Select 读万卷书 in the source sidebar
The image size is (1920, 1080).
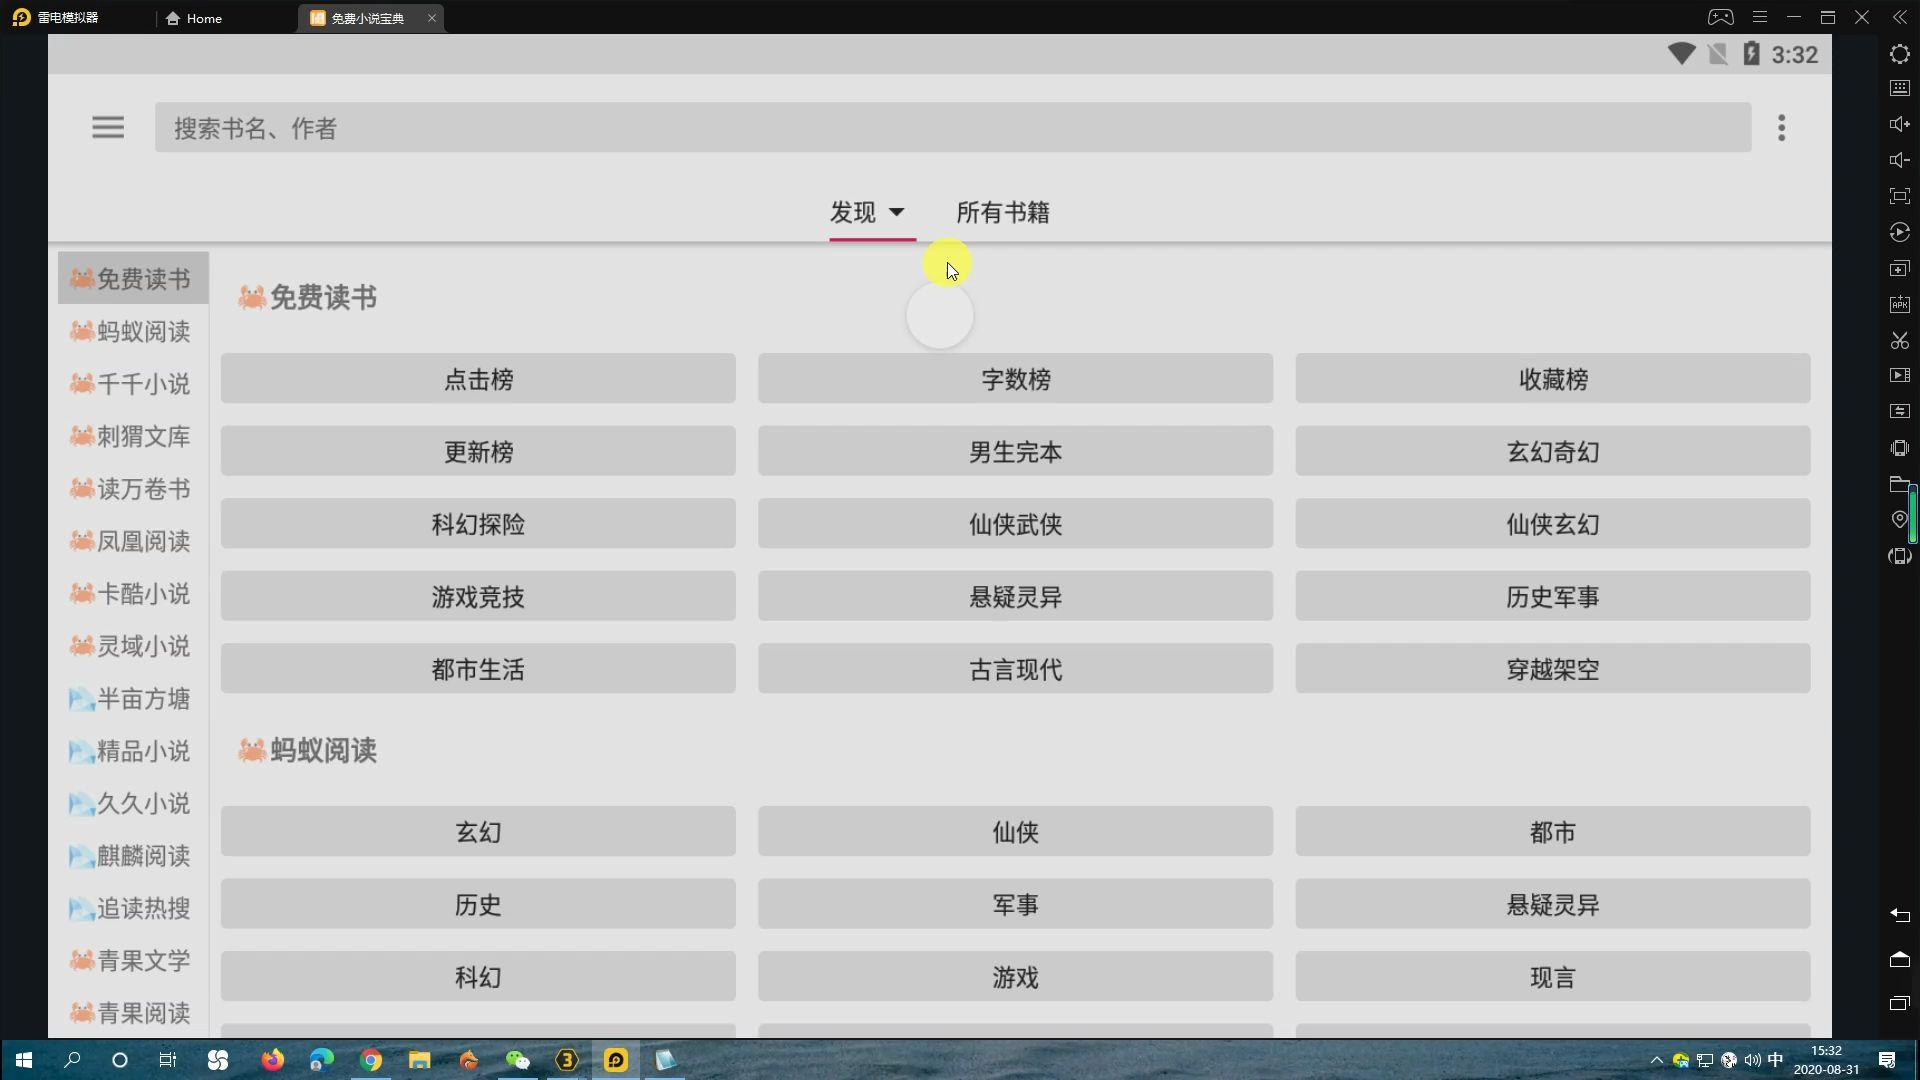(x=133, y=489)
